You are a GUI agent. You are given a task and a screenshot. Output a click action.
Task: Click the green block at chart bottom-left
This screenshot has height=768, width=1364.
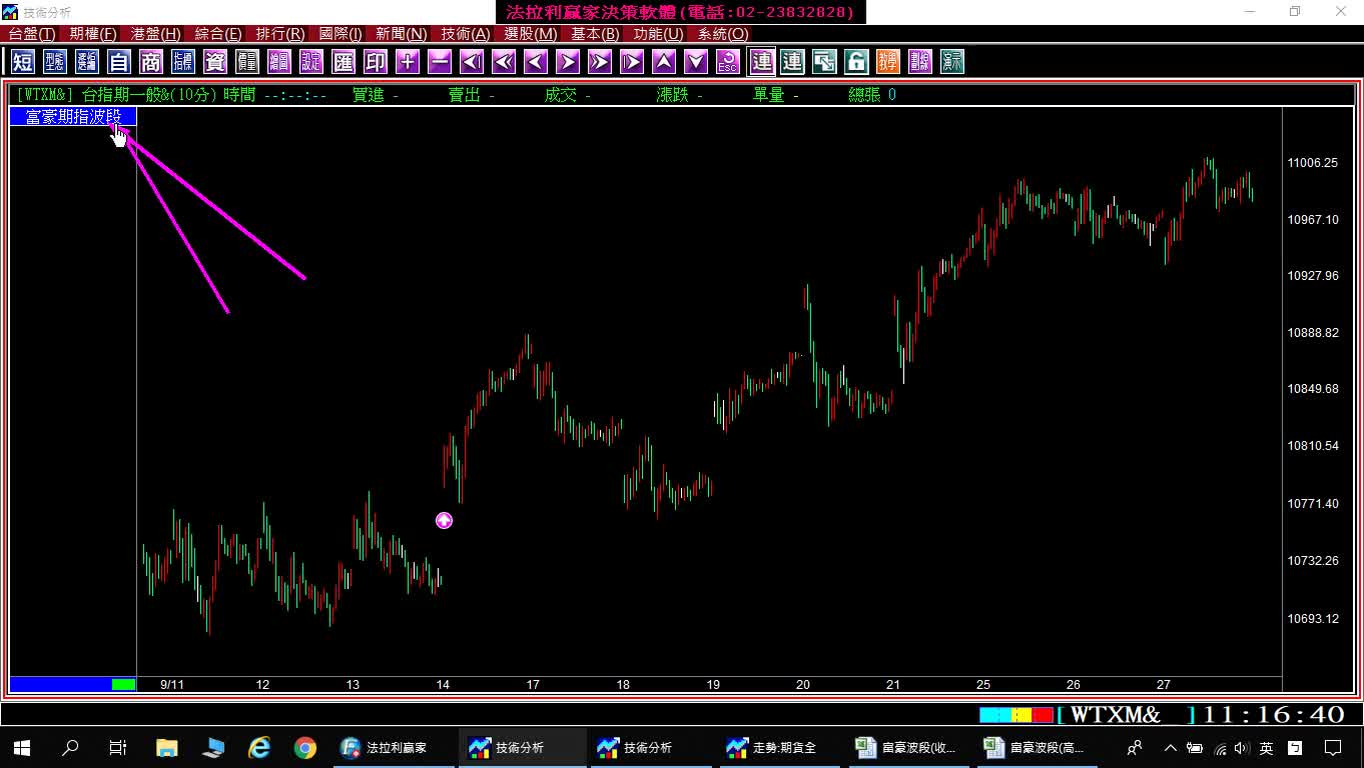(124, 684)
